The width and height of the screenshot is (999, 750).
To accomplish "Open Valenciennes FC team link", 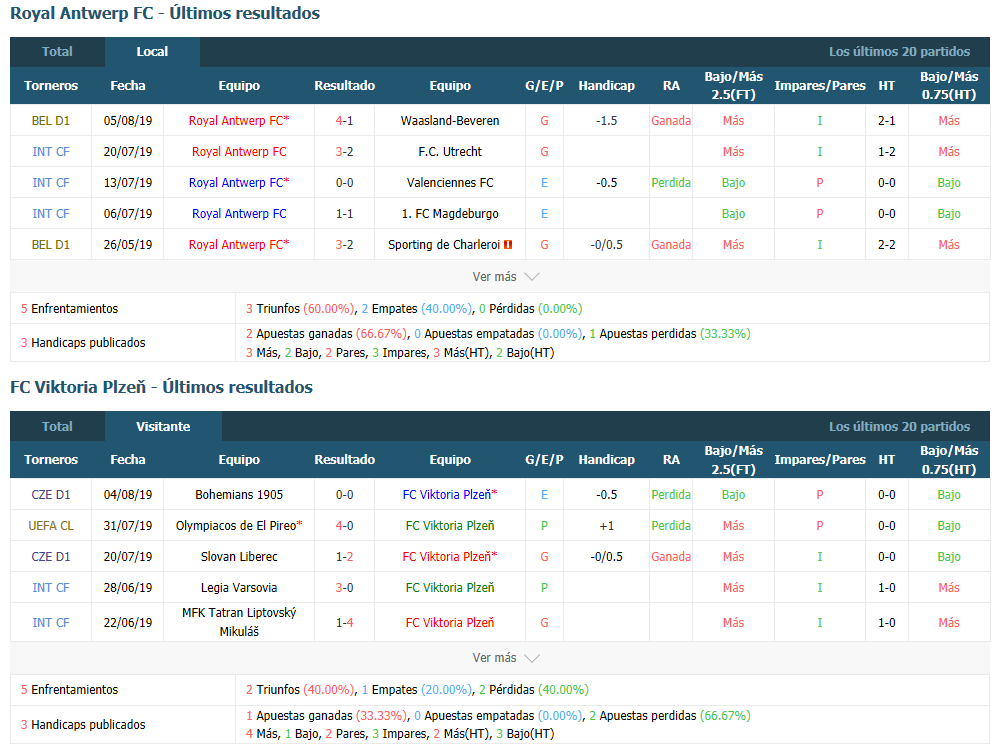I will (450, 183).
